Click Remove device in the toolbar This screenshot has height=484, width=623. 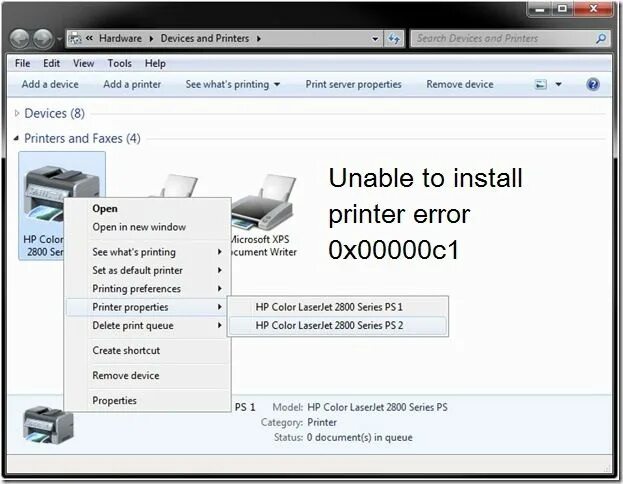tap(460, 85)
